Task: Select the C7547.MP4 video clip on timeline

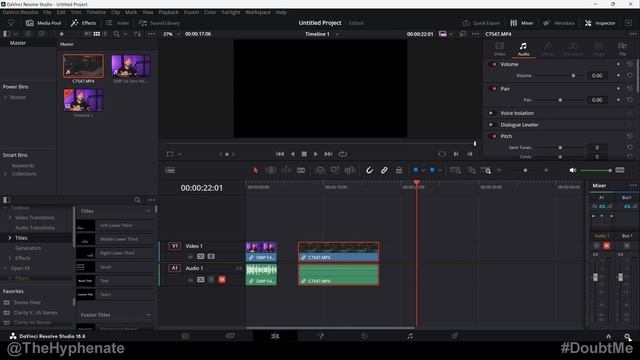Action: (x=338, y=251)
